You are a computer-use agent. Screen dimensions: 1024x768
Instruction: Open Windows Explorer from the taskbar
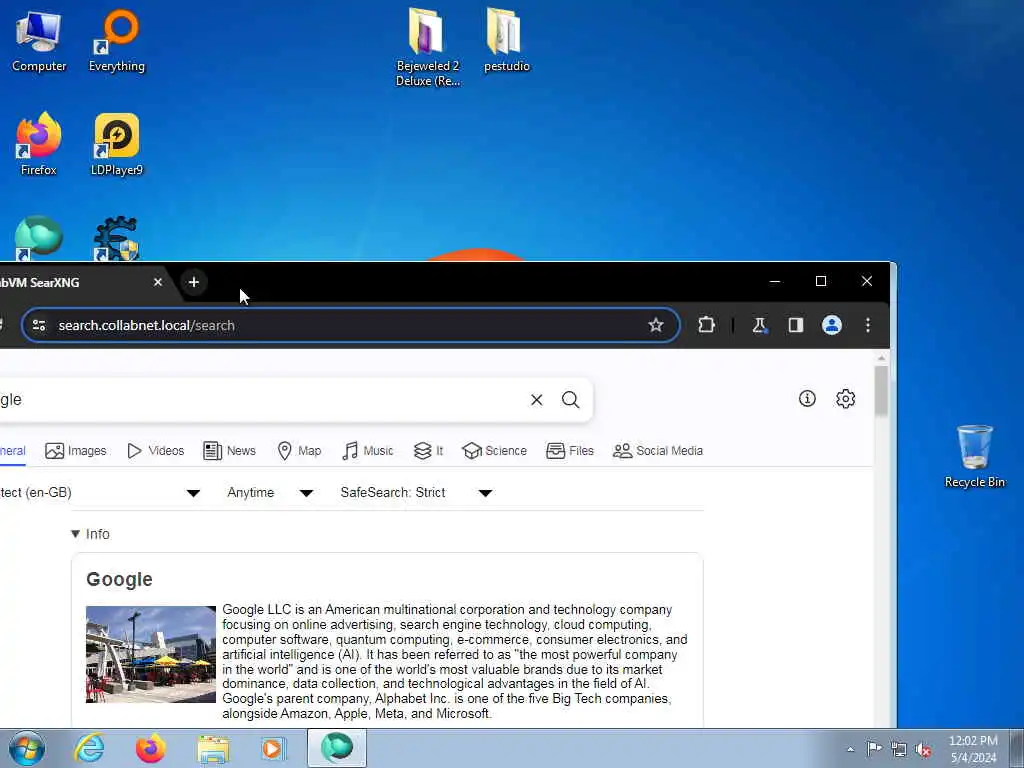pyautogui.click(x=213, y=748)
